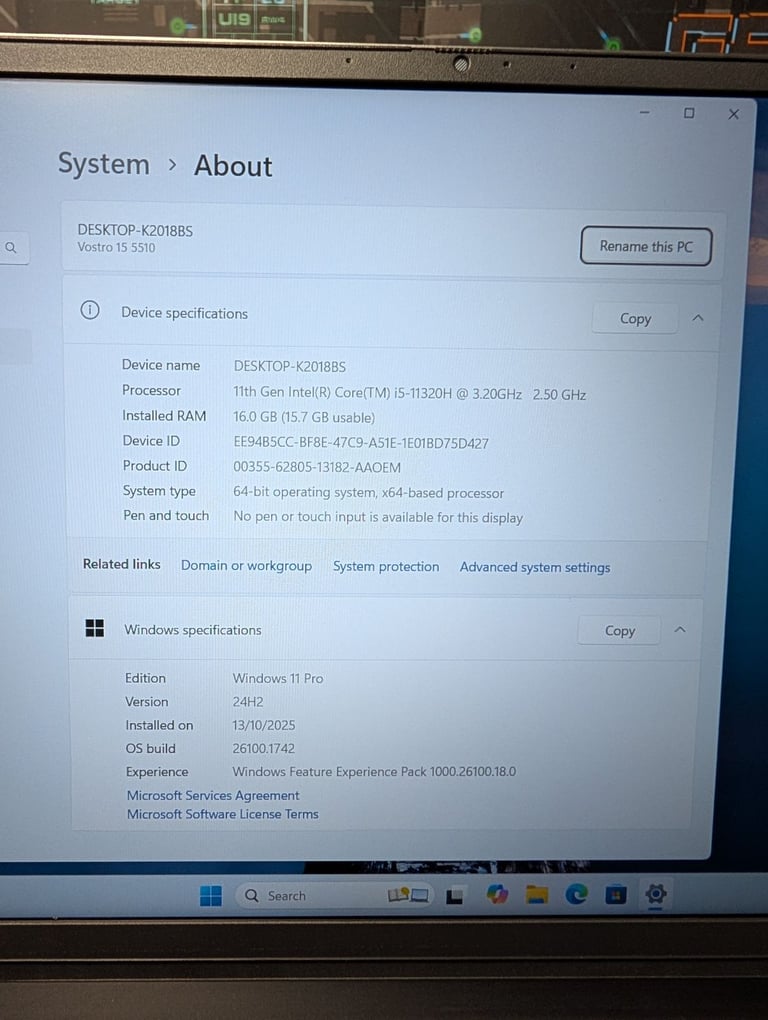Open Domain or workgroup link
The width and height of the screenshot is (768, 1020).
(x=246, y=565)
